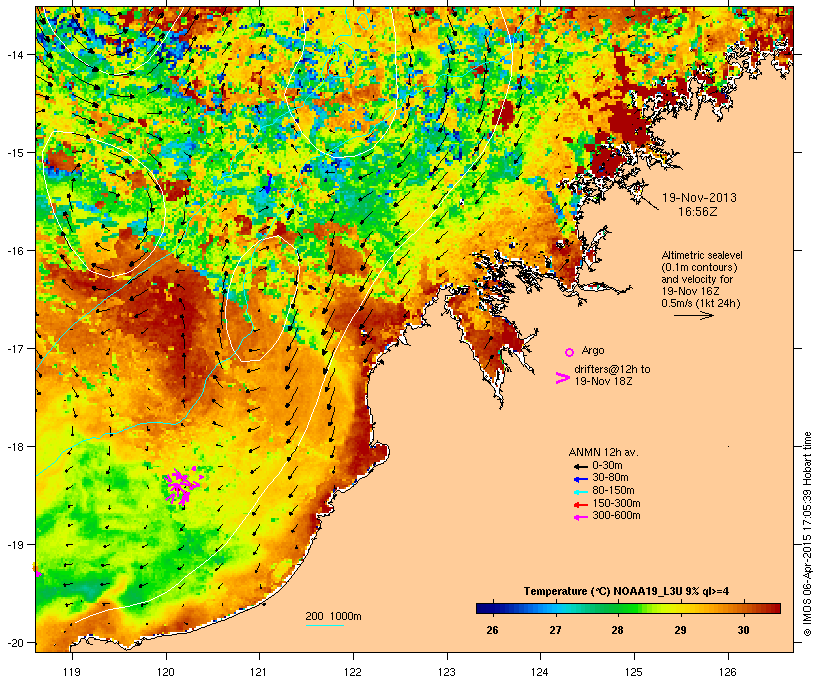The height and width of the screenshot is (680, 820).
Task: Click the colorbar tick label 29
Action: coord(680,630)
